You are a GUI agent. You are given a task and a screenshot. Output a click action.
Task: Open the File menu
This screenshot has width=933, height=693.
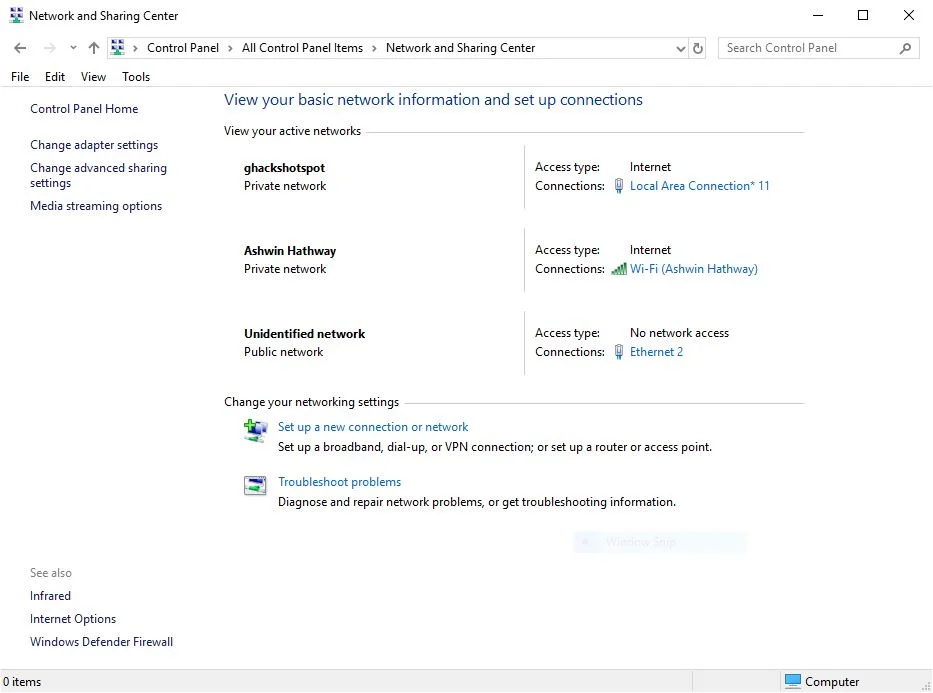point(20,77)
